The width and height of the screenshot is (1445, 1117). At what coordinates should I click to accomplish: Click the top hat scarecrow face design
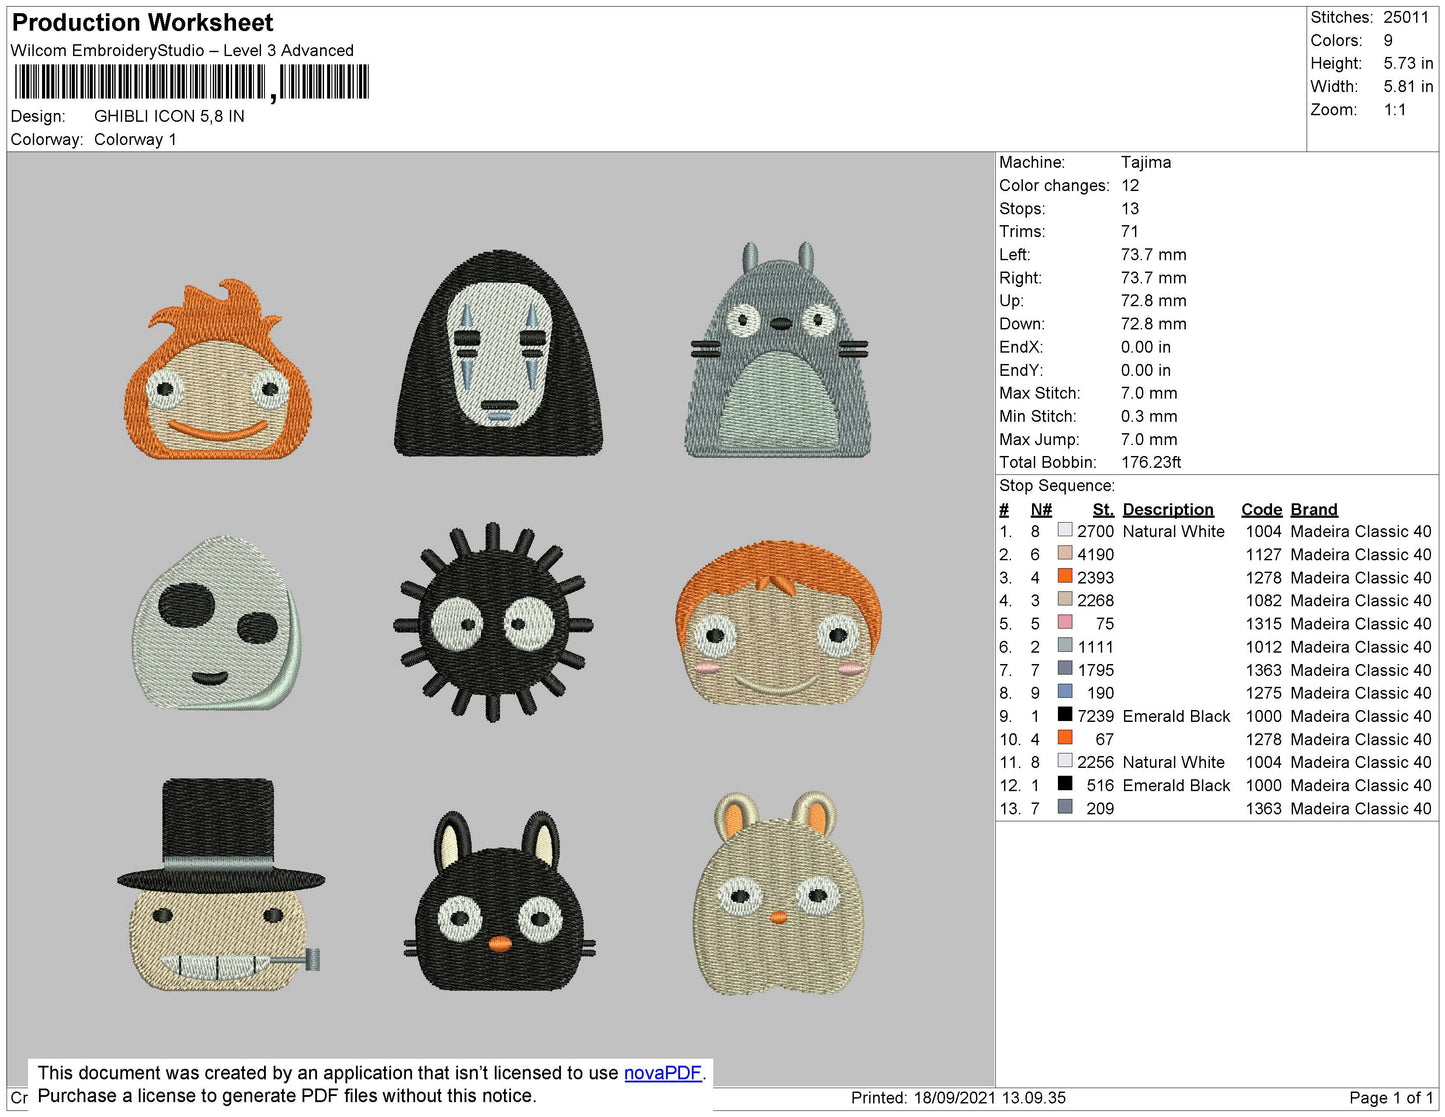pos(220,884)
